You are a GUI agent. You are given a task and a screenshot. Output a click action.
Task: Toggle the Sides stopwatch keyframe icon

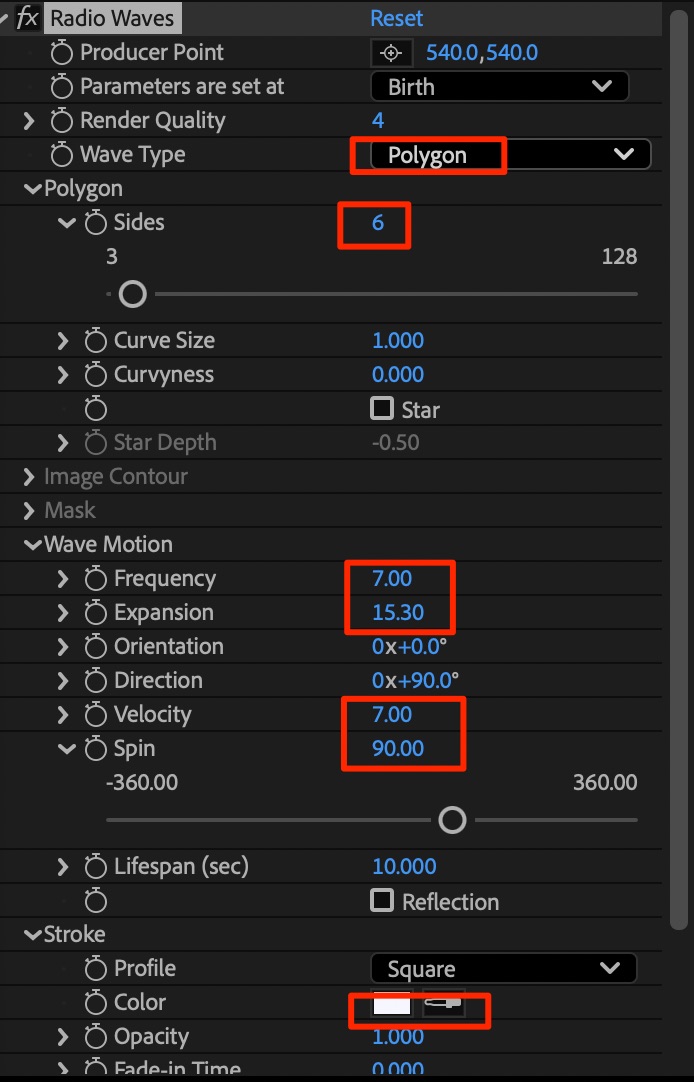96,223
